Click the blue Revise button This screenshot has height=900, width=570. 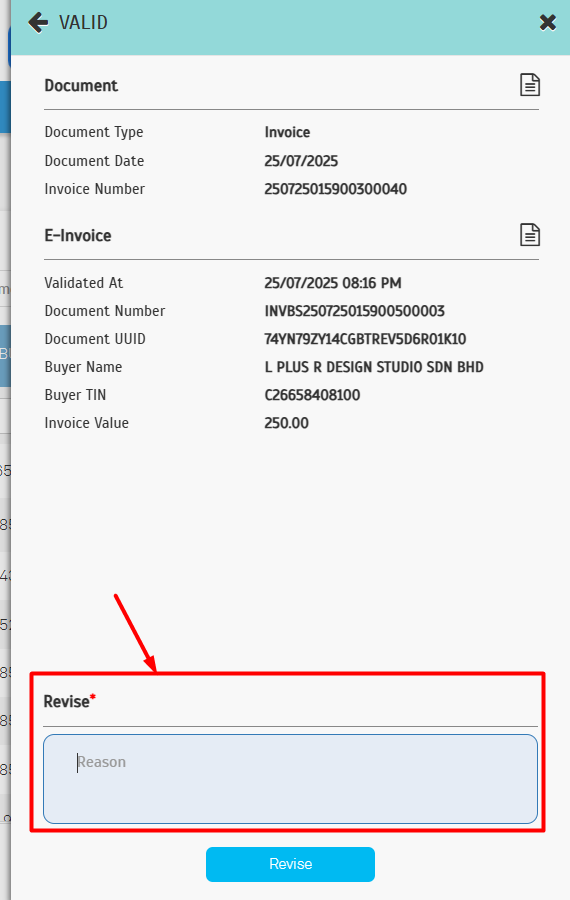pyautogui.click(x=290, y=864)
